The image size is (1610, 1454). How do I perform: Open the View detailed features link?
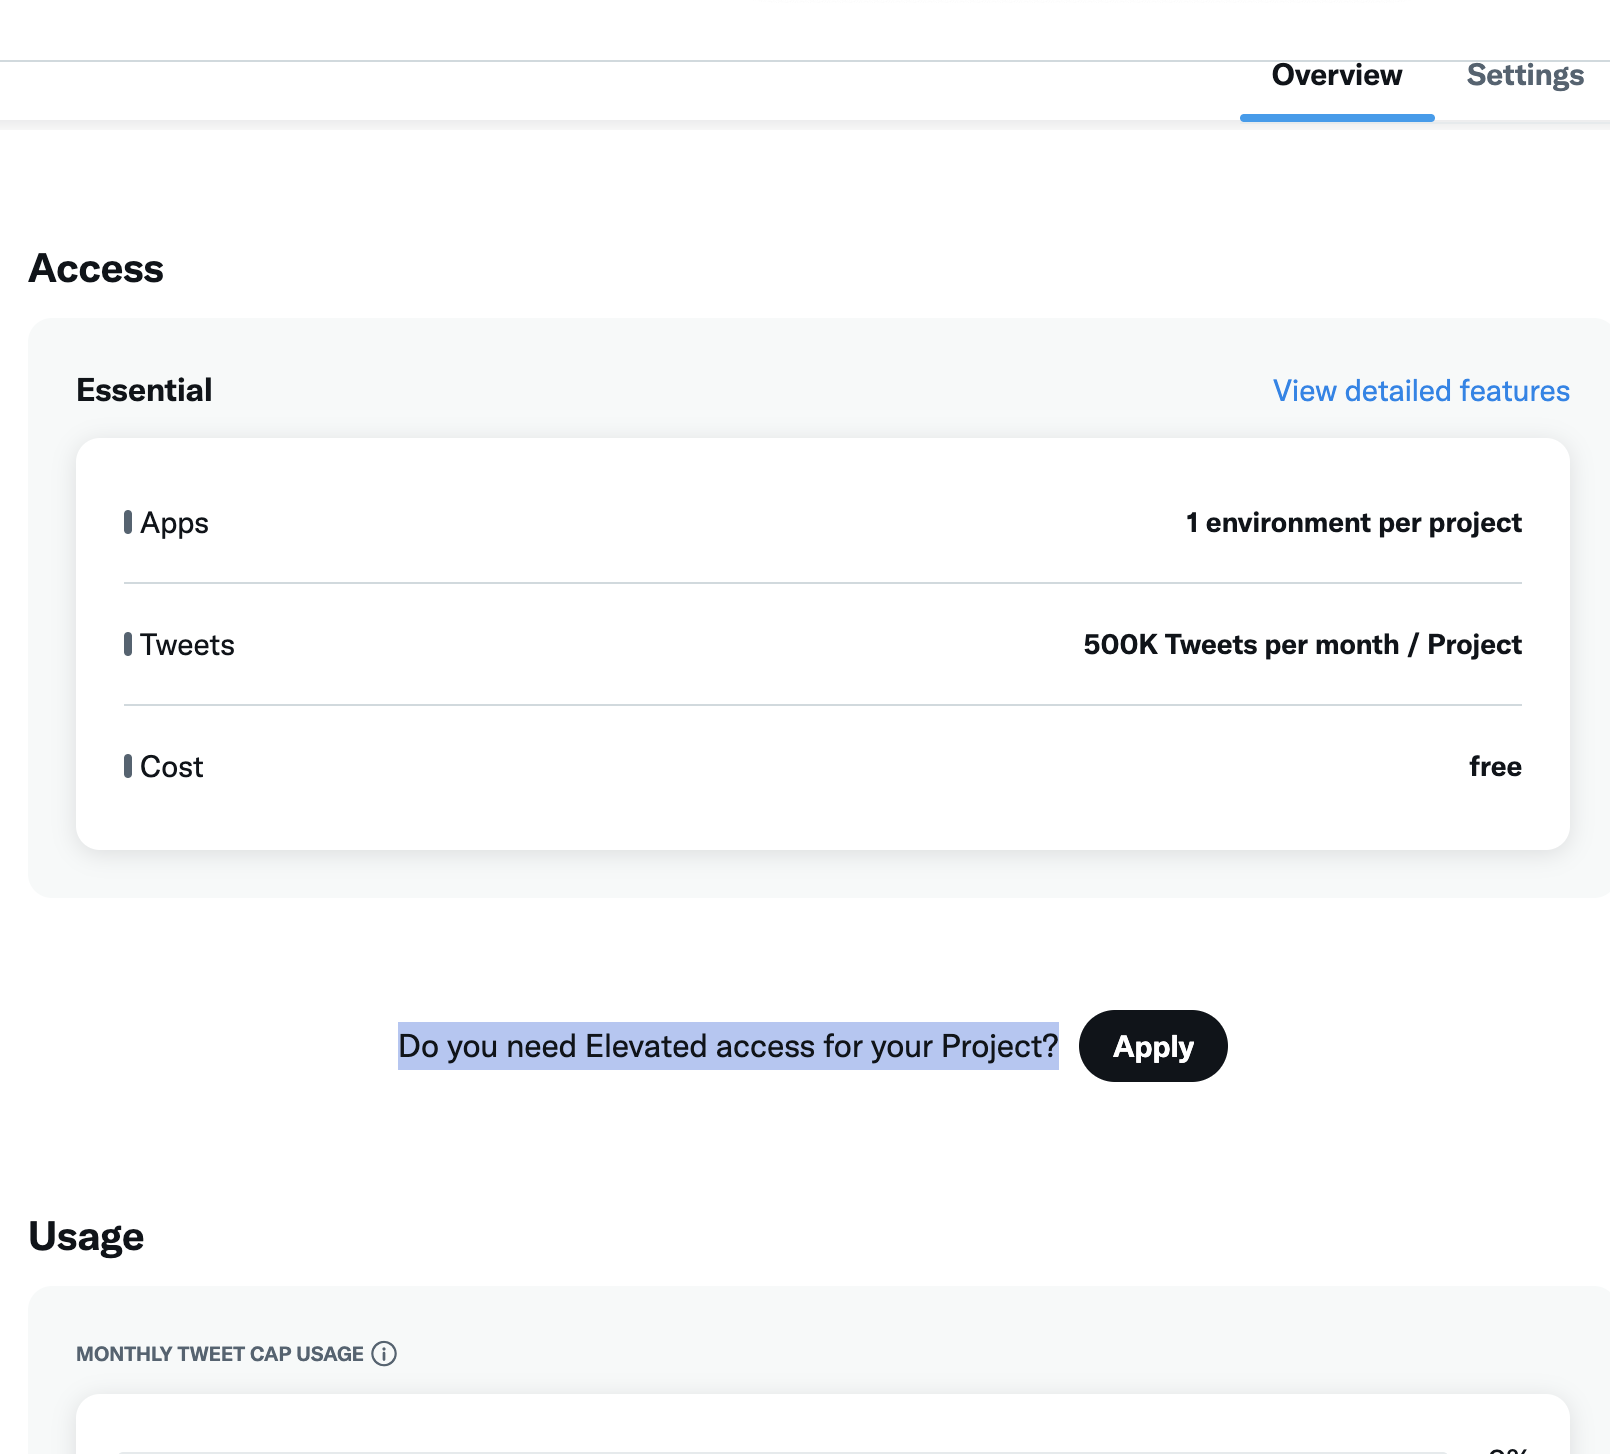coord(1420,391)
